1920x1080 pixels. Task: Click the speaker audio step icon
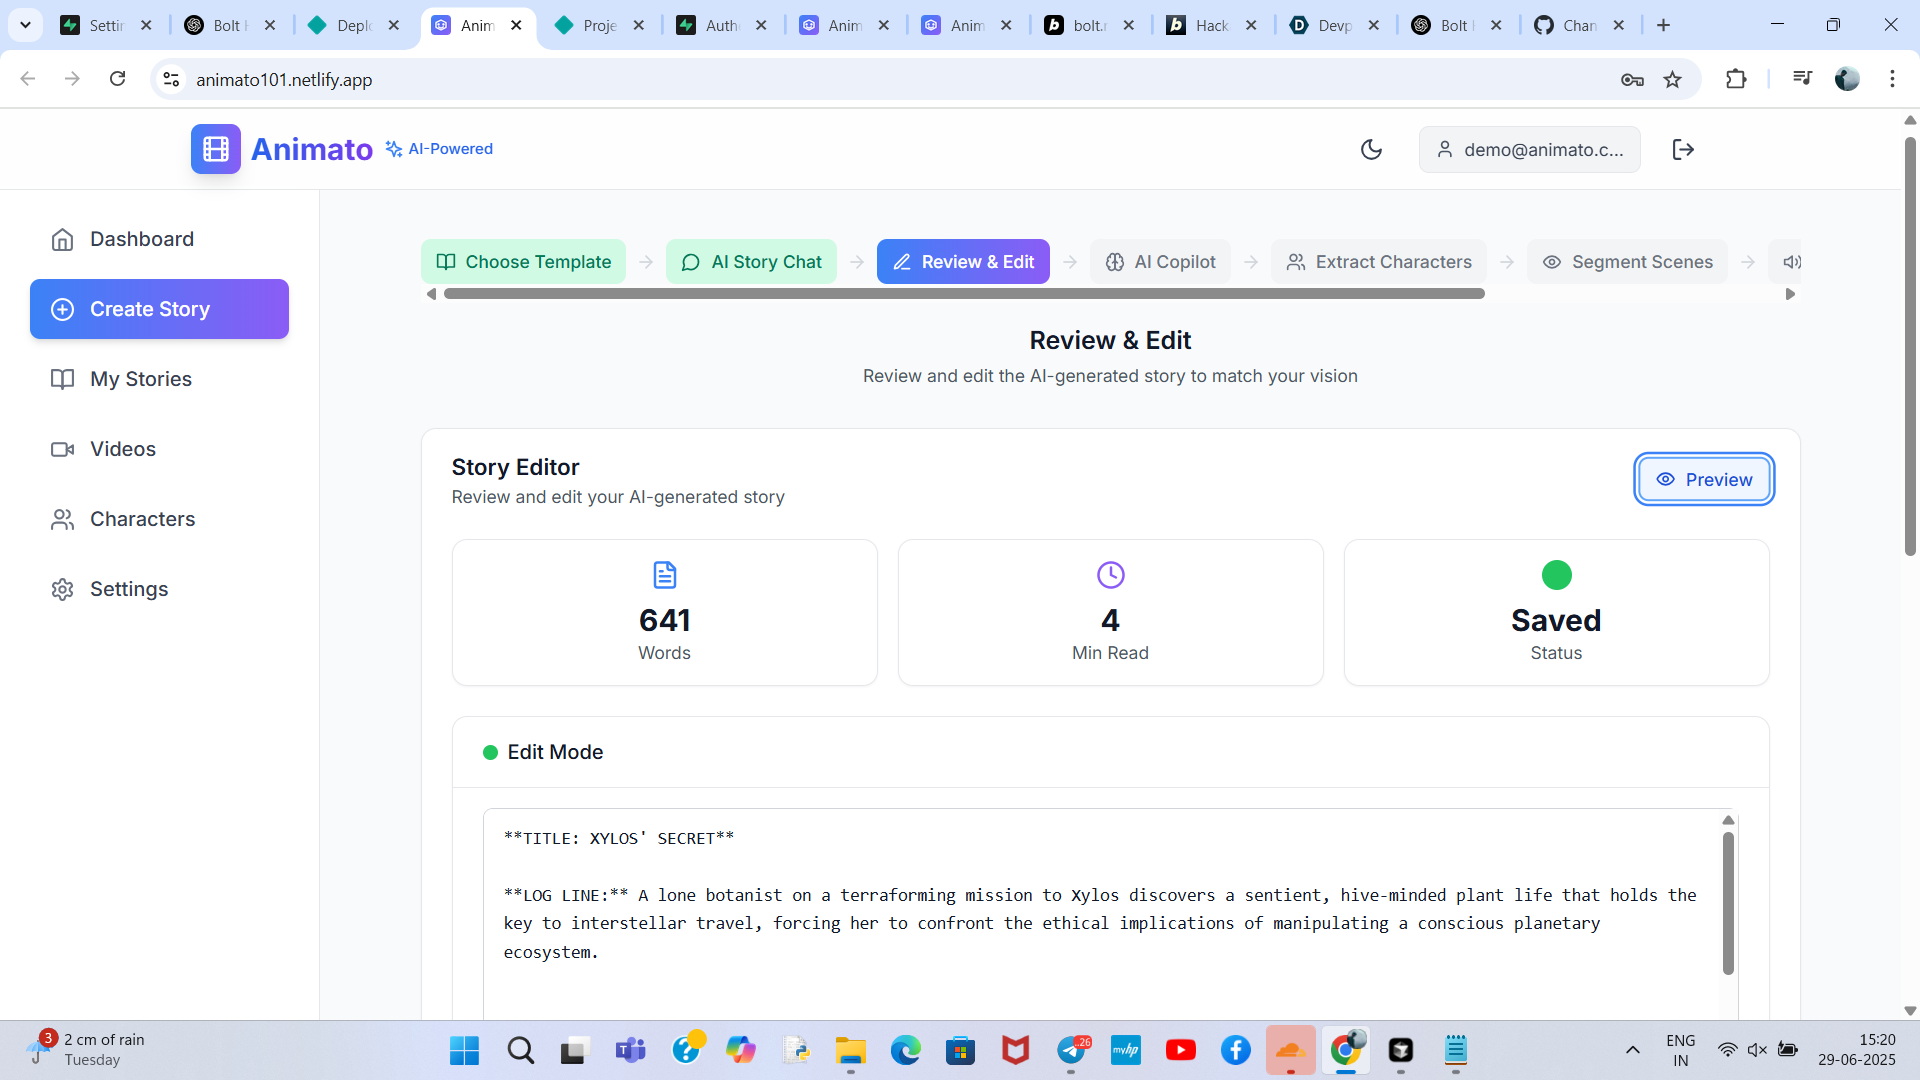pyautogui.click(x=1791, y=262)
